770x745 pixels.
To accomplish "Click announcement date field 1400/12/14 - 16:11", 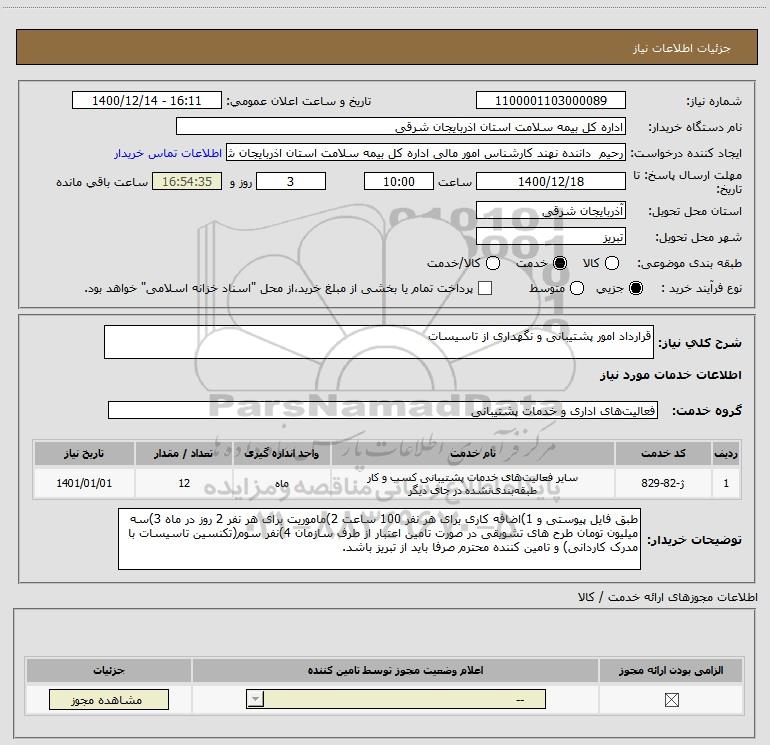I will (147, 101).
